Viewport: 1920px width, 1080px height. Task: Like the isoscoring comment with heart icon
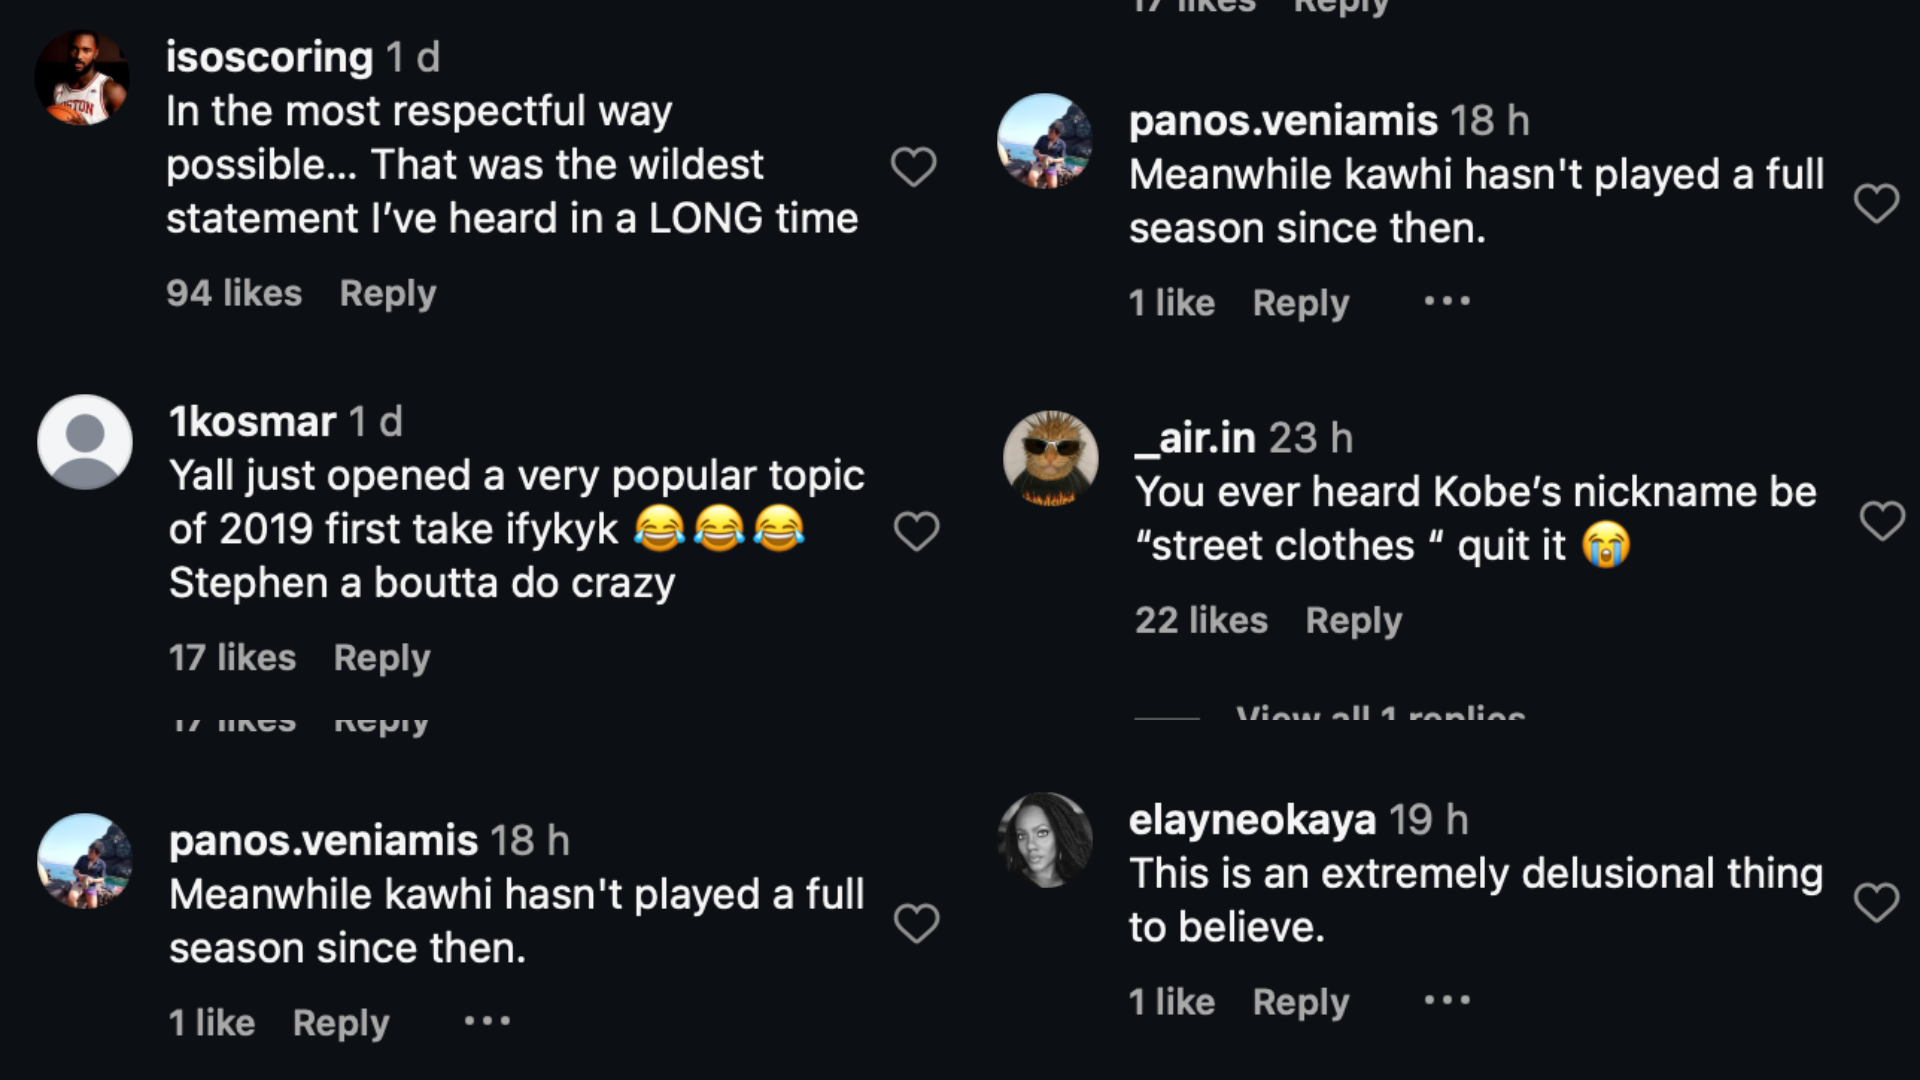pos(913,167)
